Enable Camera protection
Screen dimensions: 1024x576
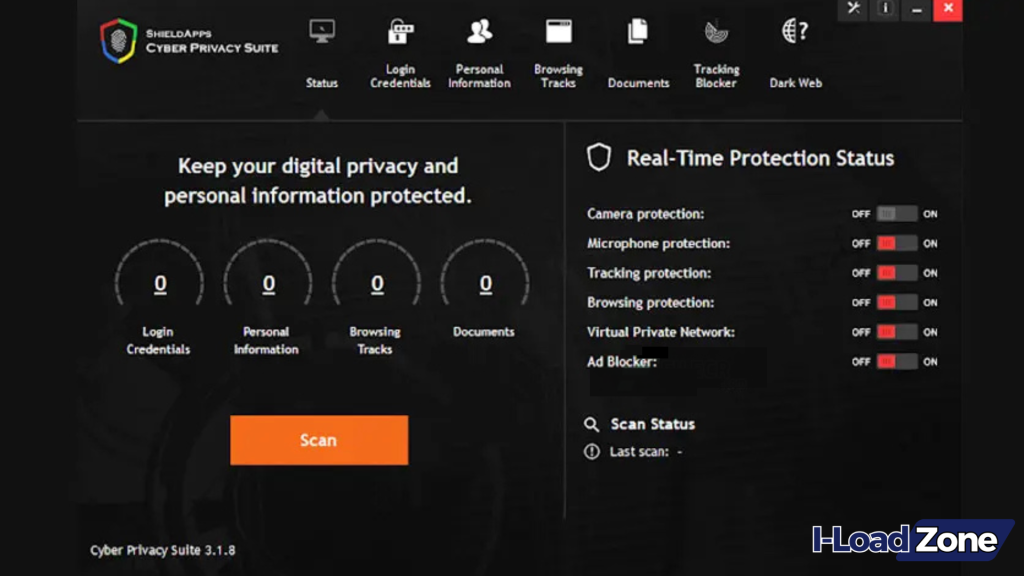pos(897,213)
